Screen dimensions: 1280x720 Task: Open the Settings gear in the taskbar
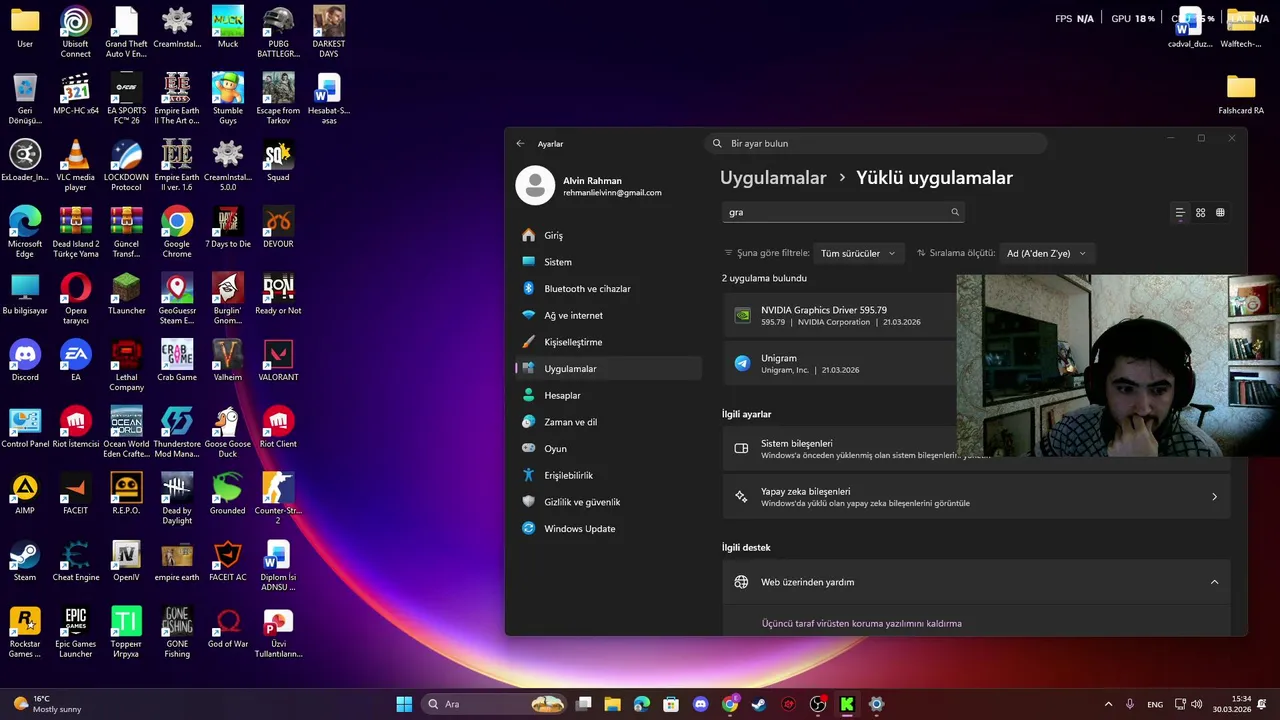[876, 704]
